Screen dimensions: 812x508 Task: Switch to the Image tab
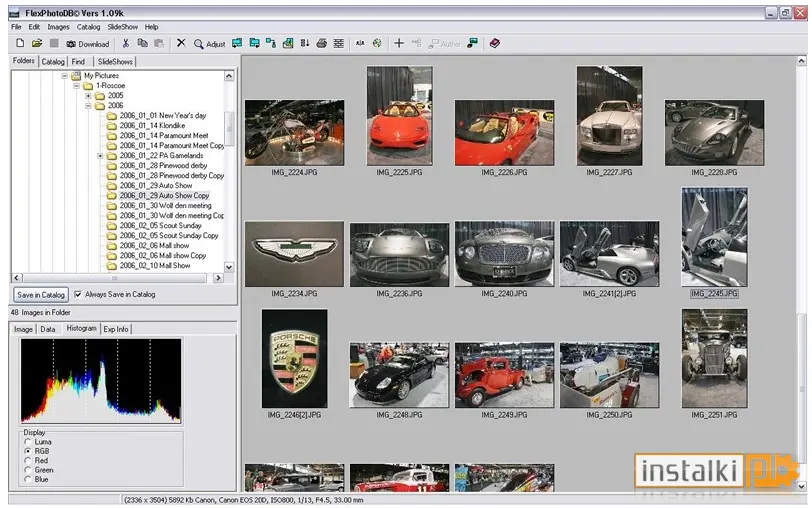coord(23,329)
